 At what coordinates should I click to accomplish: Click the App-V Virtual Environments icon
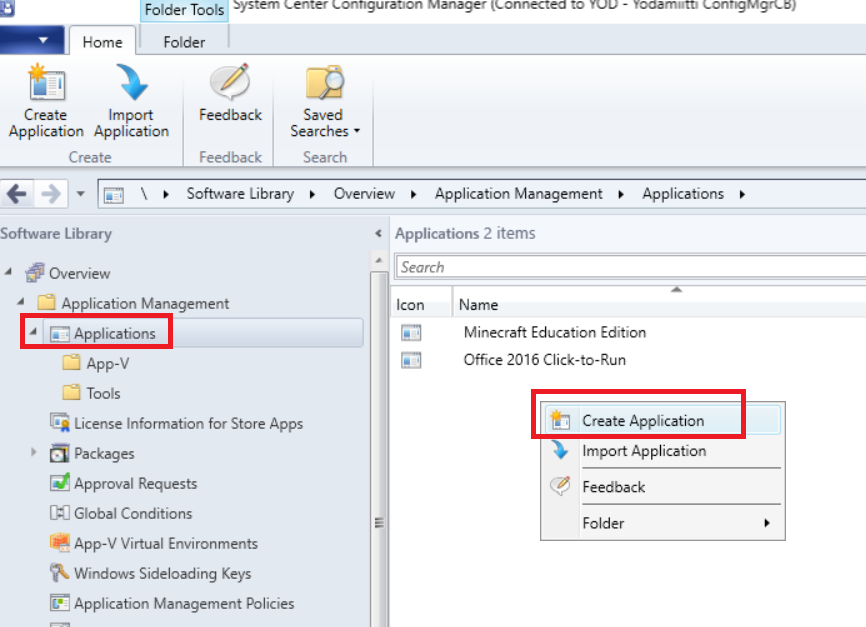(x=60, y=542)
